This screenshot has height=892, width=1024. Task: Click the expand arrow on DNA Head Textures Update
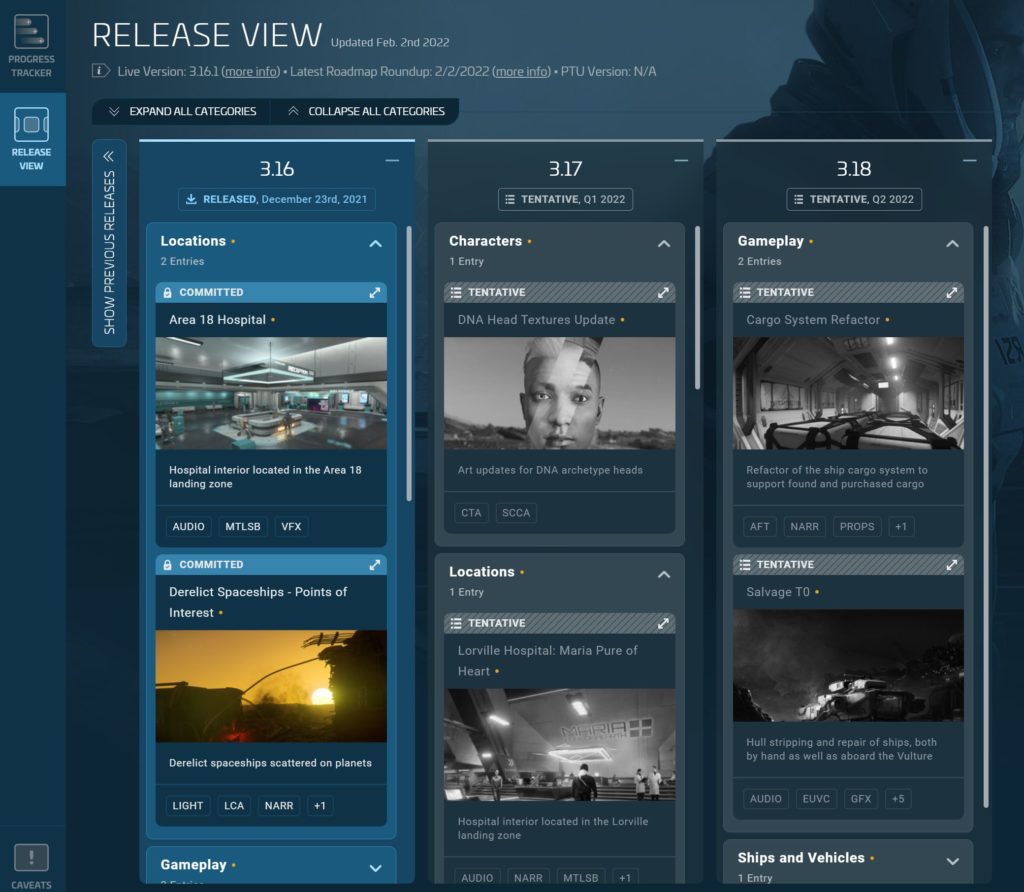point(663,293)
